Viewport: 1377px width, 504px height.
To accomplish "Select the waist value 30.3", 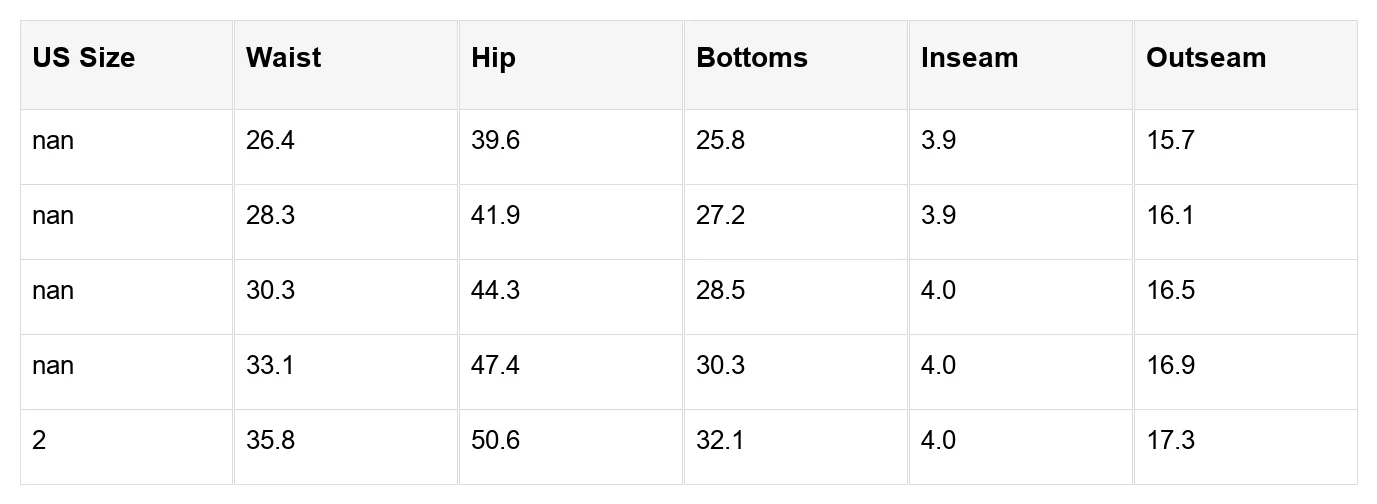I will pos(270,291).
